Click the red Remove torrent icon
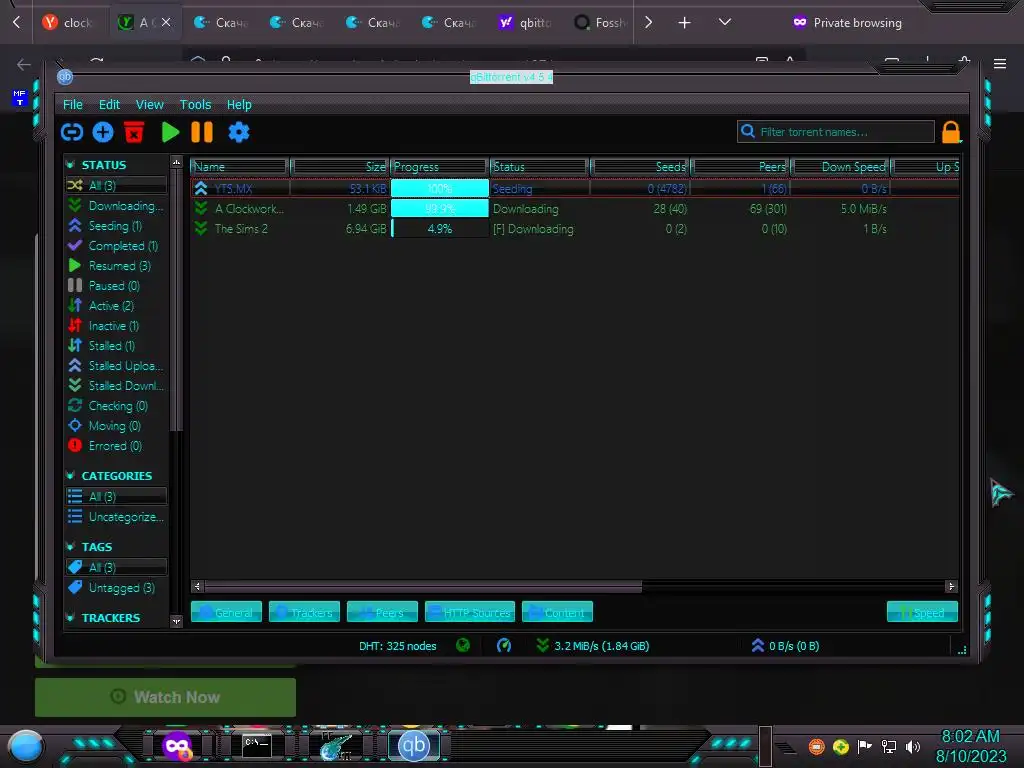The width and height of the screenshot is (1024, 768). [x=134, y=132]
